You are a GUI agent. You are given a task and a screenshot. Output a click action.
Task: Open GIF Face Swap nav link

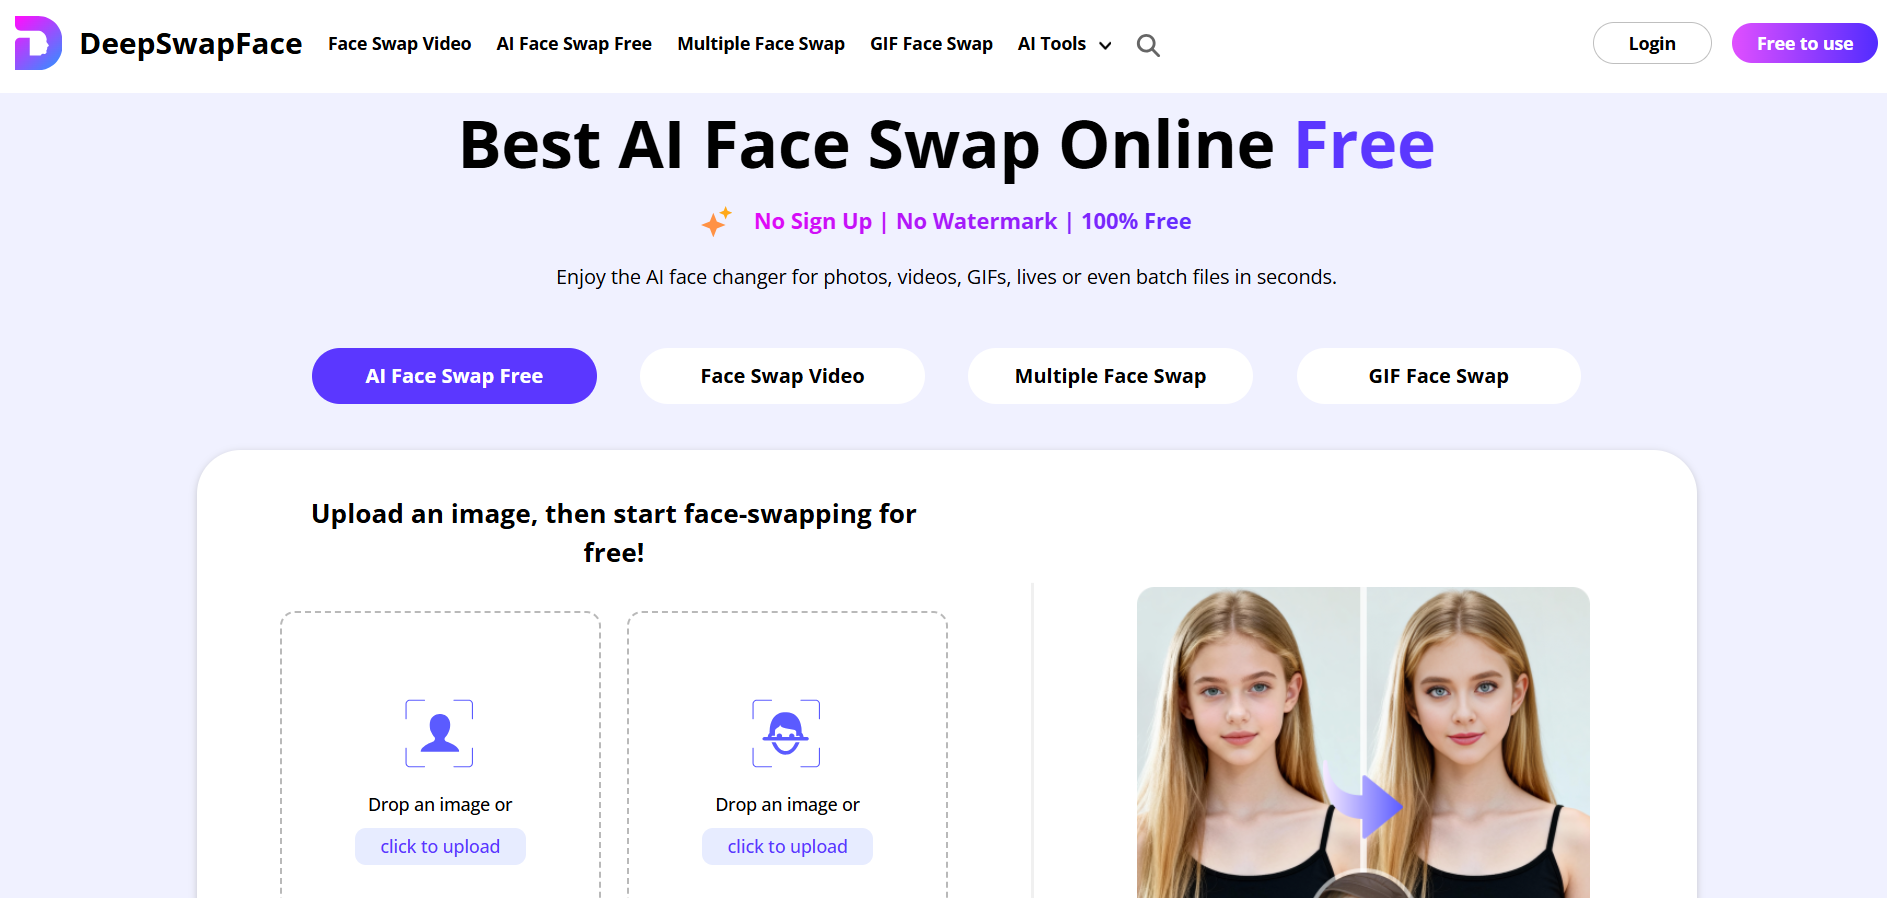(931, 44)
